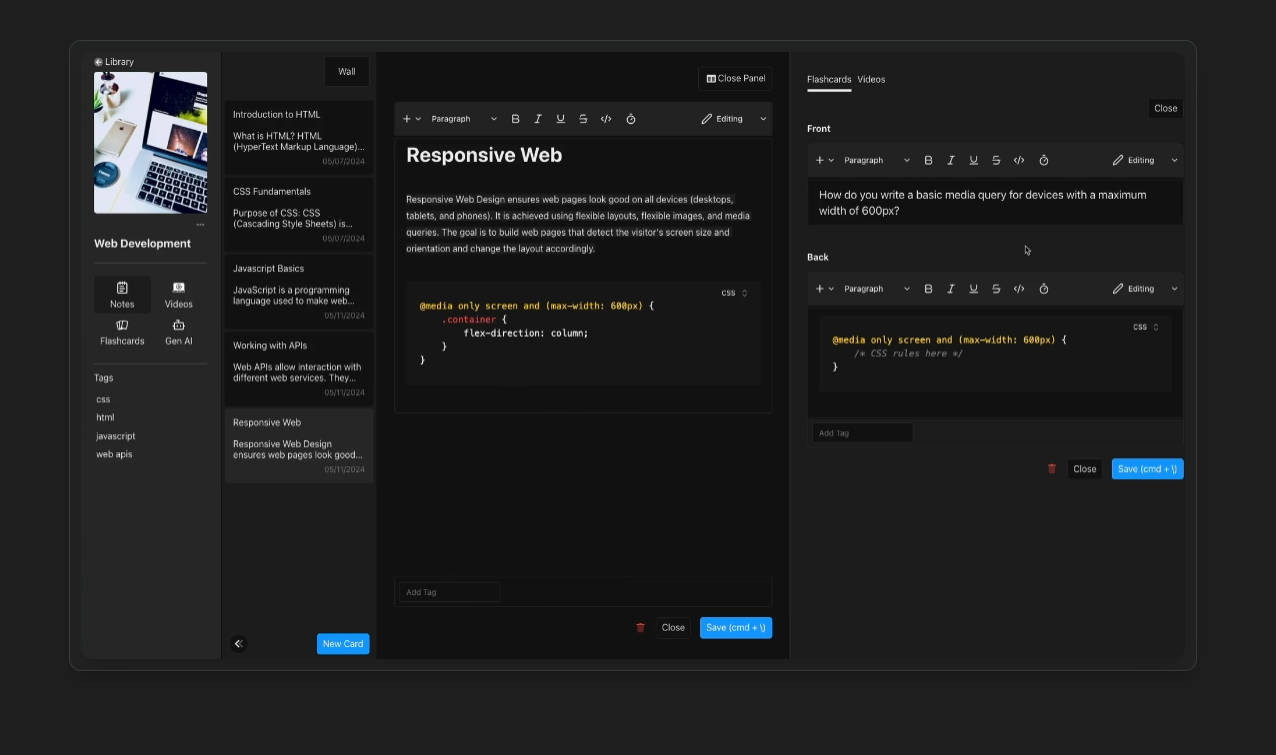The height and width of the screenshot is (755, 1276).
Task: Delete the flashcard with the trash icon
Action: pyautogui.click(x=1052, y=469)
